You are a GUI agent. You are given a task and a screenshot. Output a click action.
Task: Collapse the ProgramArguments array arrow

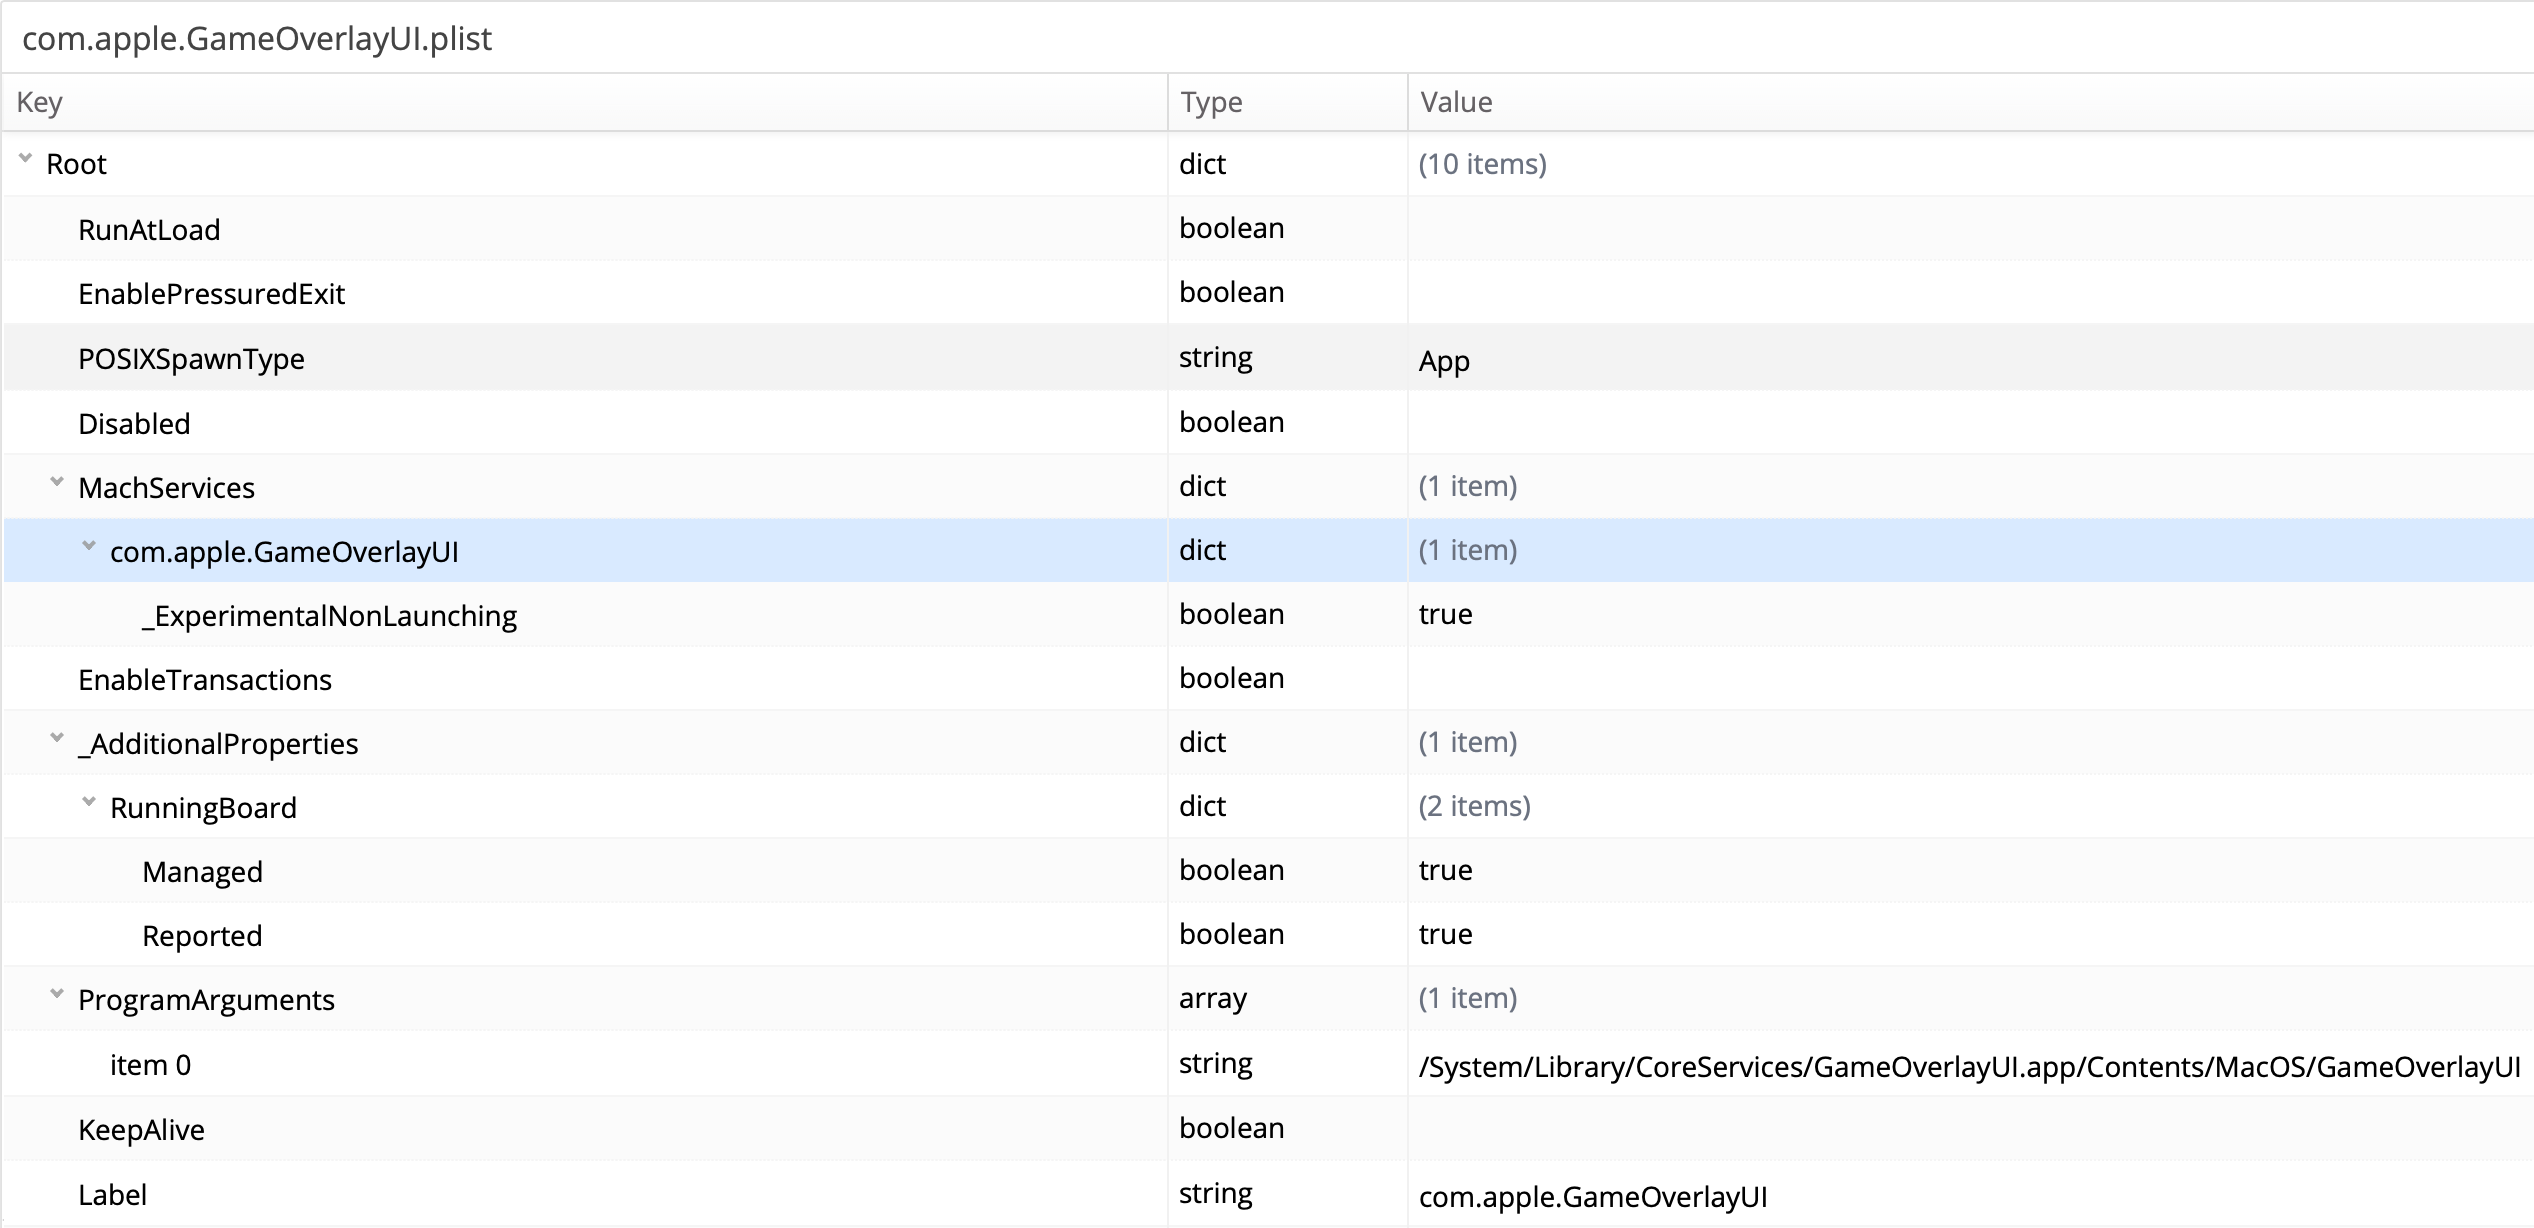(57, 995)
